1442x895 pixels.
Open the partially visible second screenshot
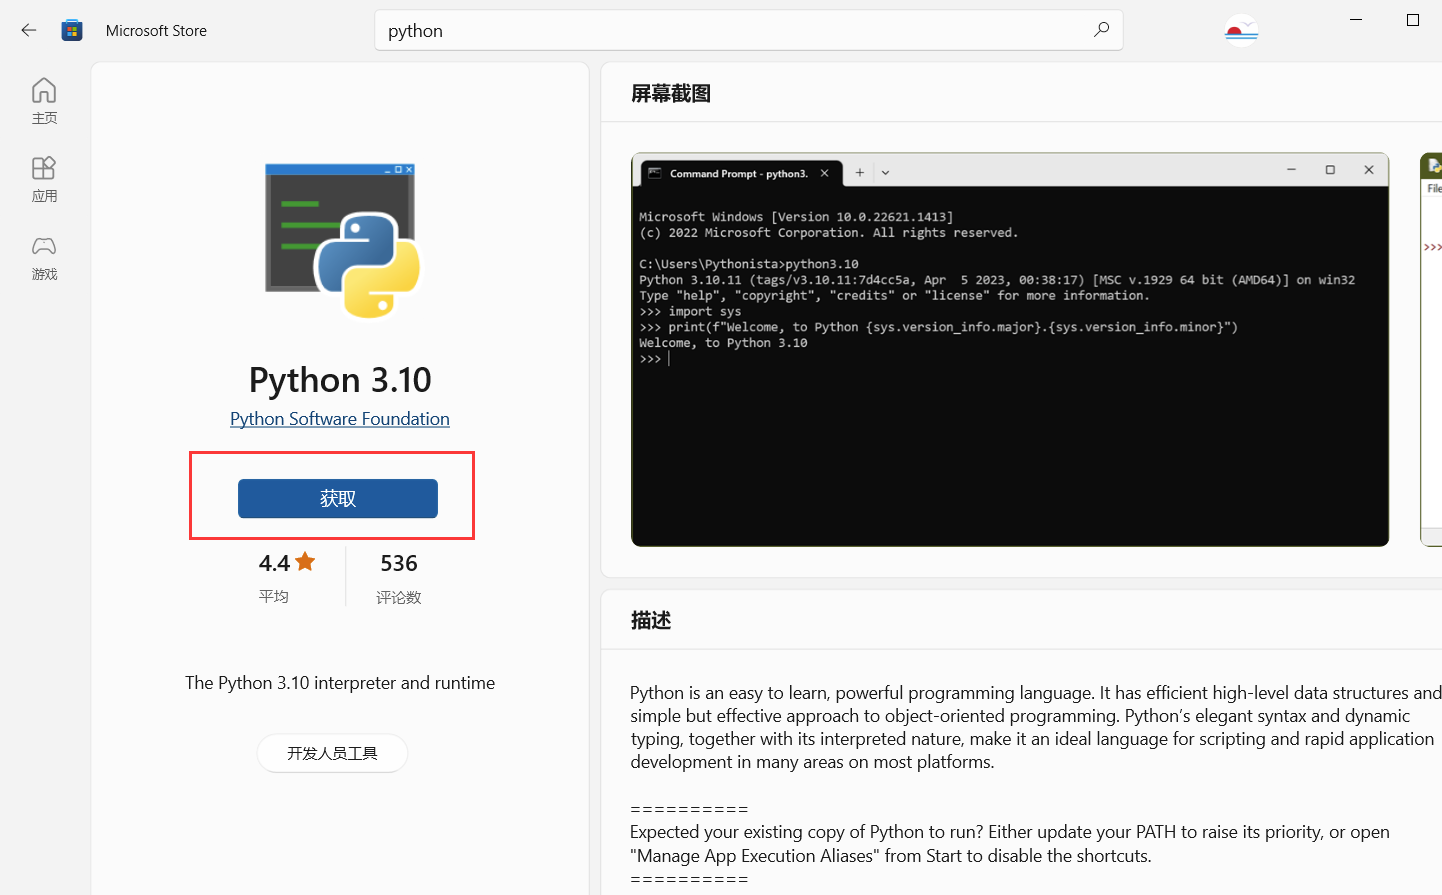click(x=1431, y=349)
